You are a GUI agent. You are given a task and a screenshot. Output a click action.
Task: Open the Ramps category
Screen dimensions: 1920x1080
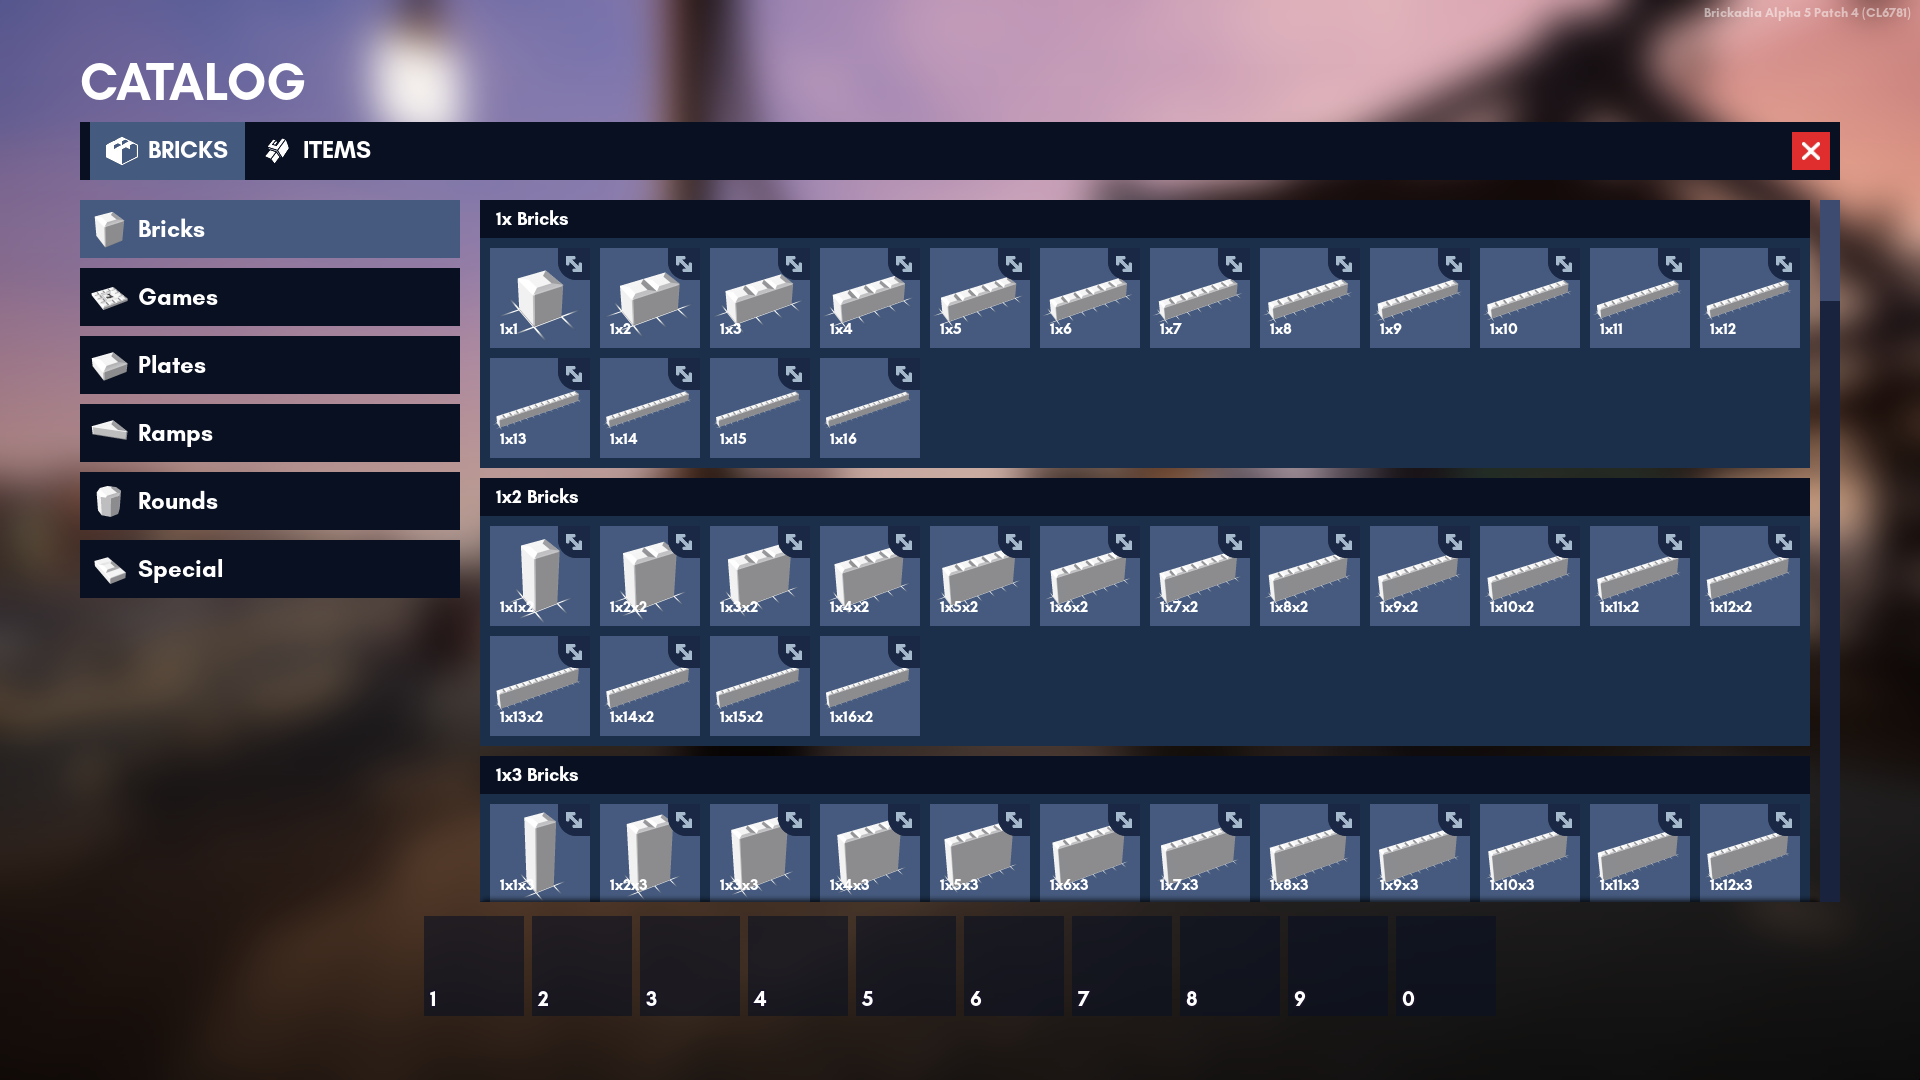(x=270, y=433)
